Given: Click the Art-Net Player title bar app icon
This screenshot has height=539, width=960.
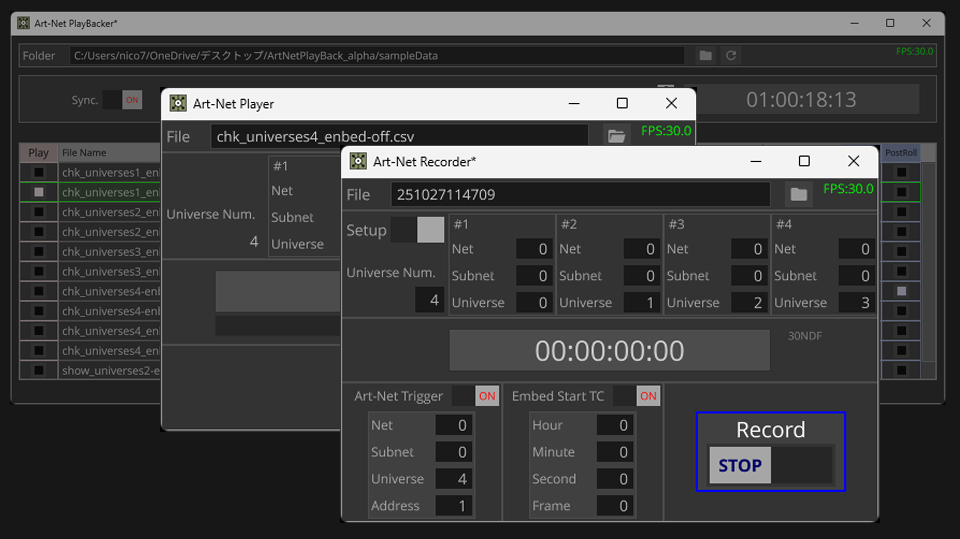Looking at the screenshot, I should coord(178,103).
